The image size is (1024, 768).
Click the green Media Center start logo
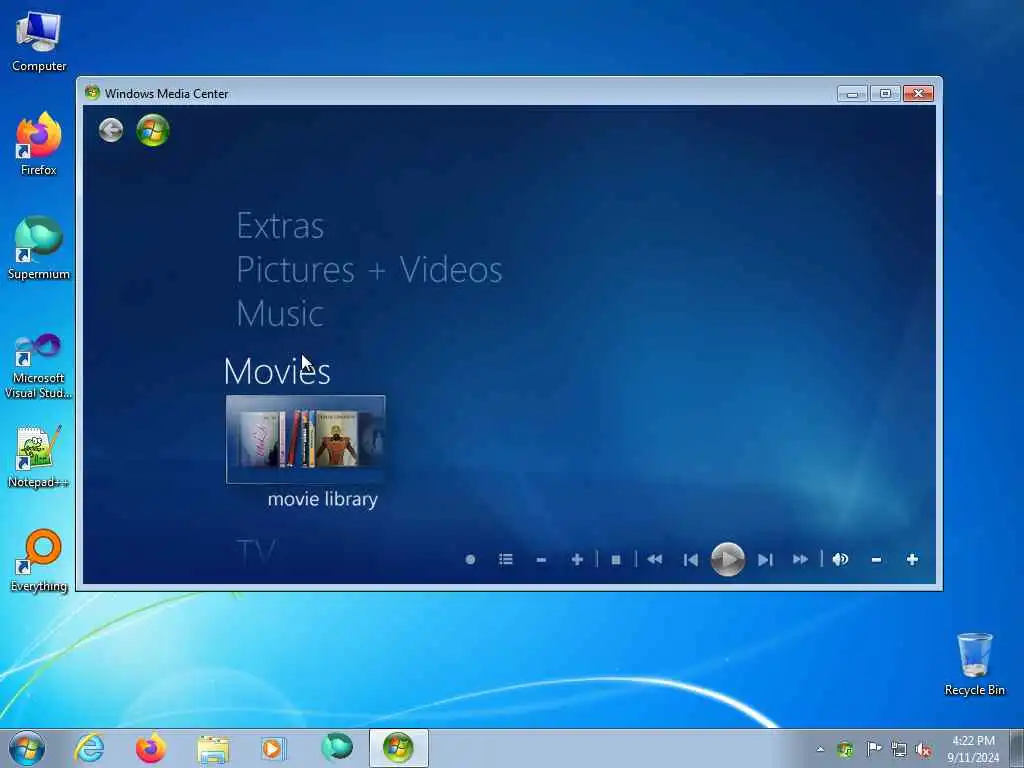153,130
